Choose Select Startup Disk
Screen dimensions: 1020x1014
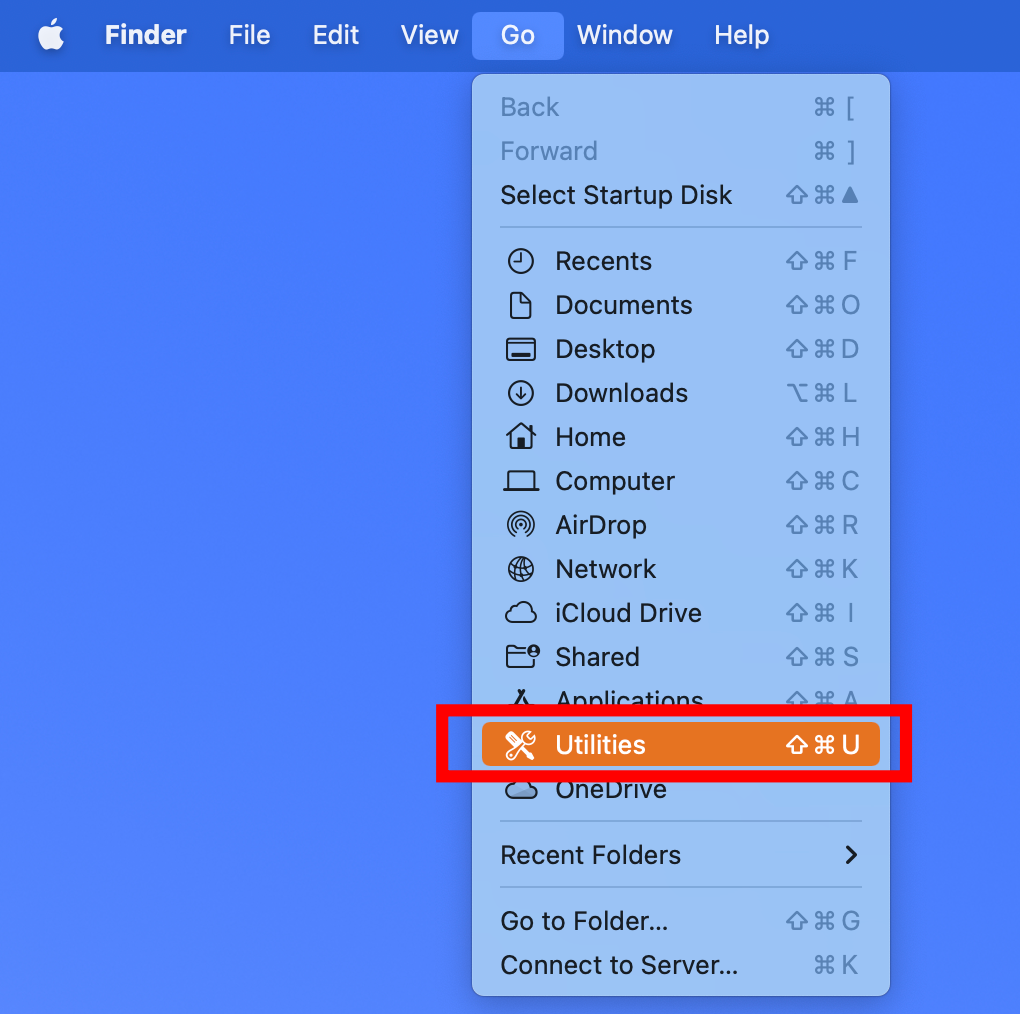point(616,195)
